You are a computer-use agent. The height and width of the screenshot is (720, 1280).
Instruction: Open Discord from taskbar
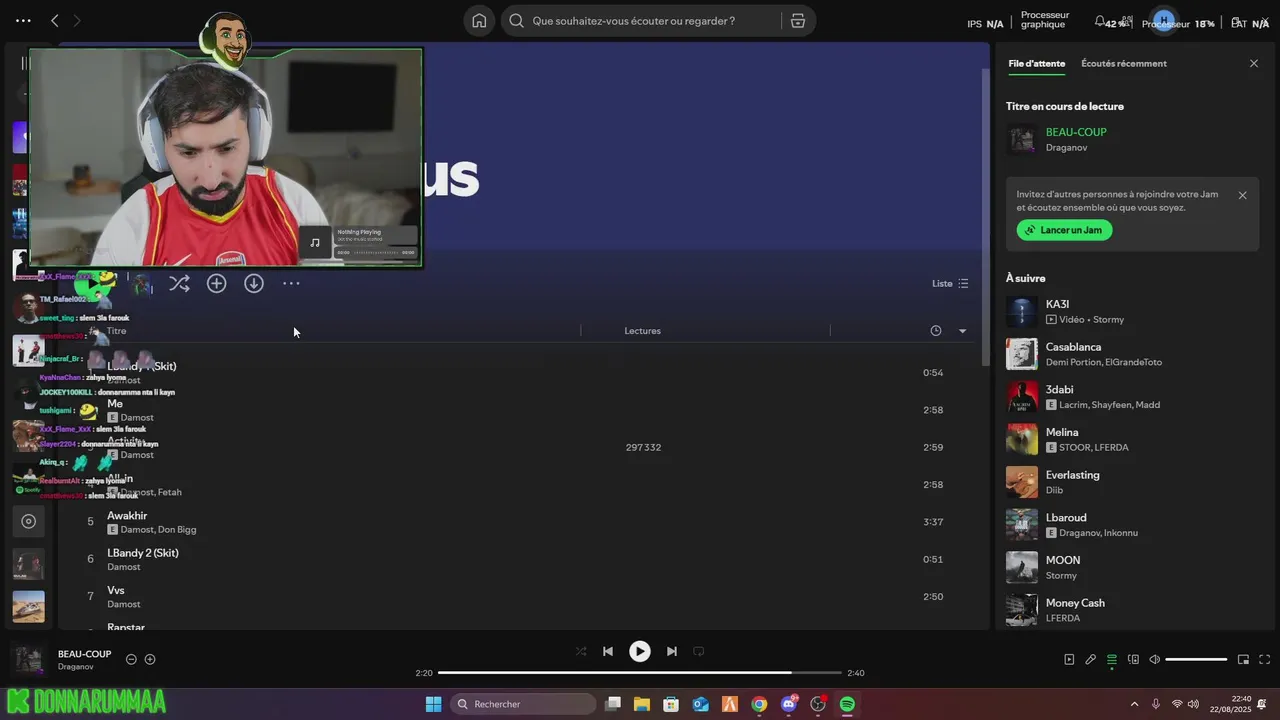point(789,704)
